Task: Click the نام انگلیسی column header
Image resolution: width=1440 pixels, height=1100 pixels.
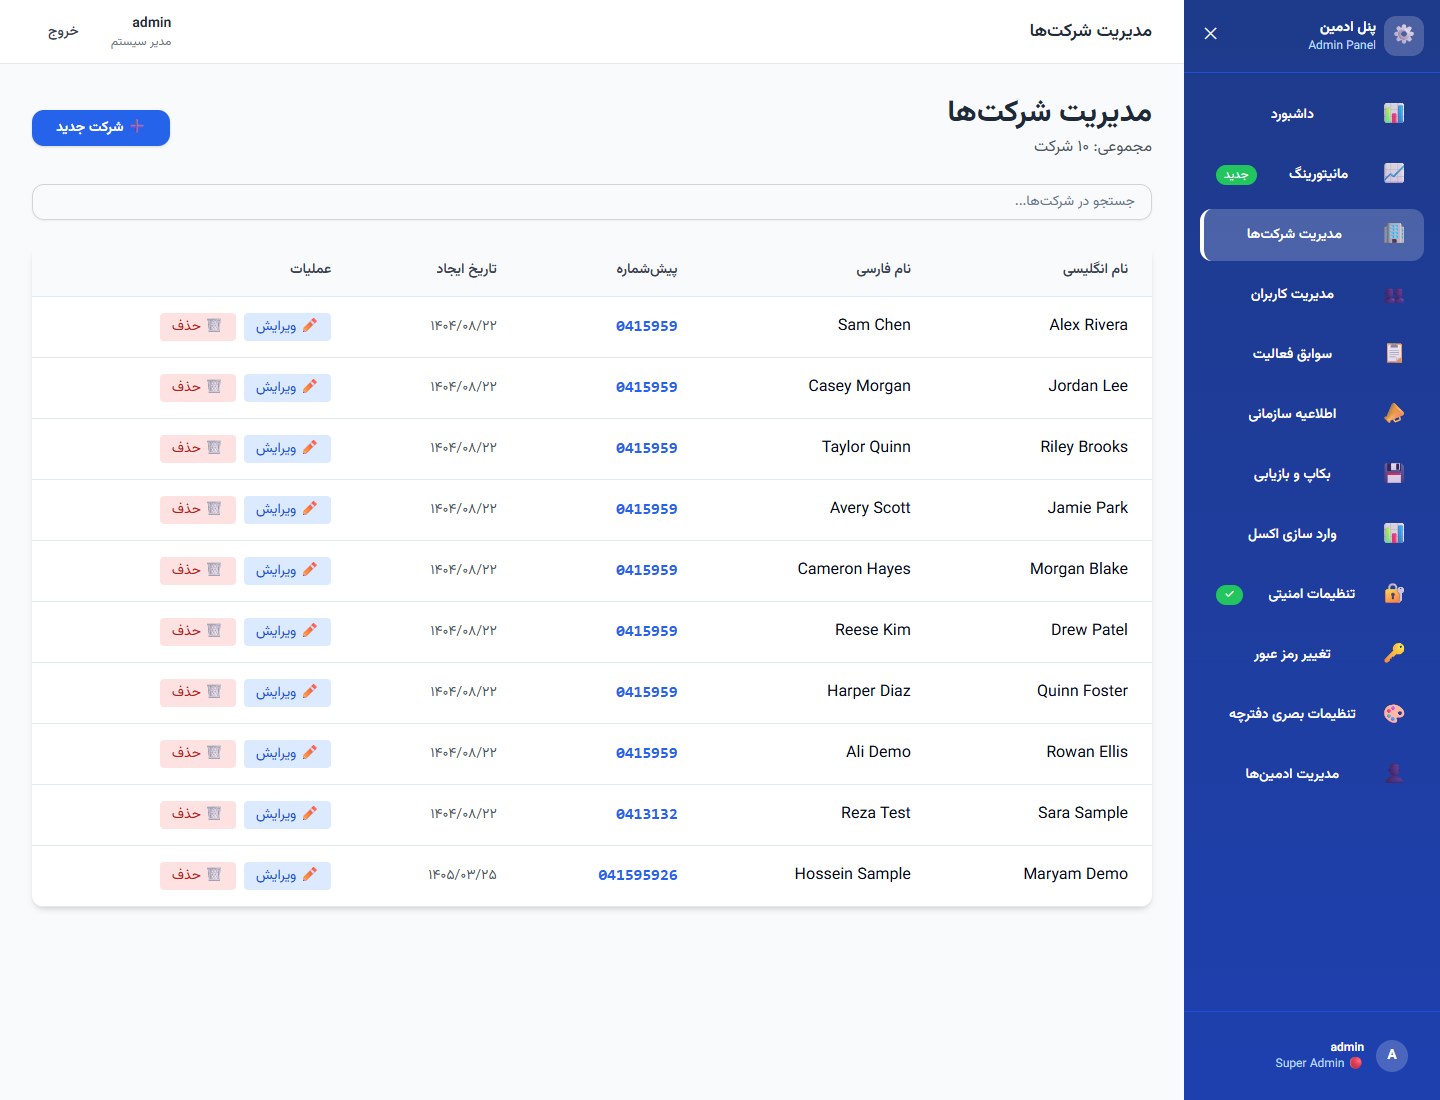Action: pos(1095,269)
